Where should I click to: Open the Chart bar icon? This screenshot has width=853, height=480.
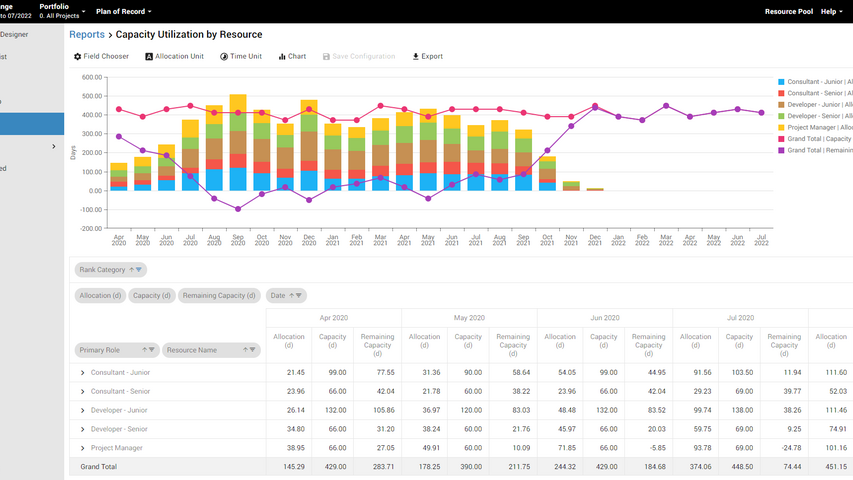pos(282,57)
